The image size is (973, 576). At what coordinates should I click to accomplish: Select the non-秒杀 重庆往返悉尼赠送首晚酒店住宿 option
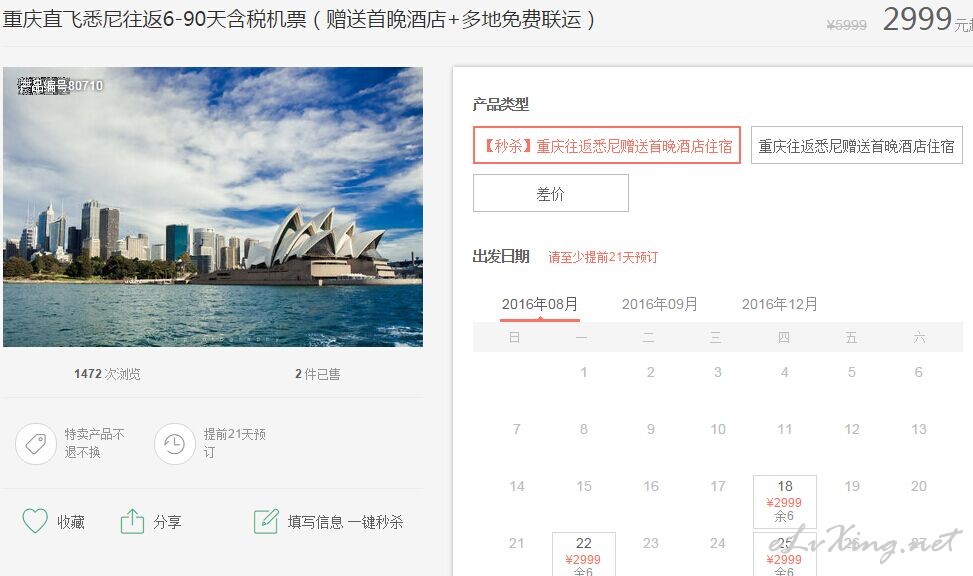(x=856, y=145)
